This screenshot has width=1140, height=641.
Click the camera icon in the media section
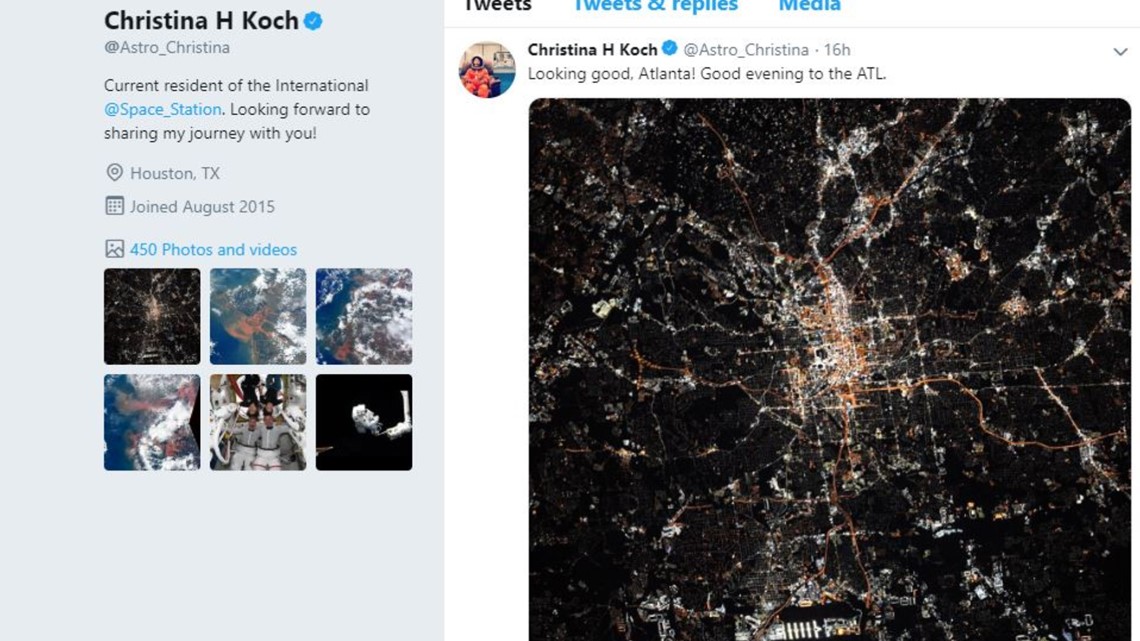112,249
